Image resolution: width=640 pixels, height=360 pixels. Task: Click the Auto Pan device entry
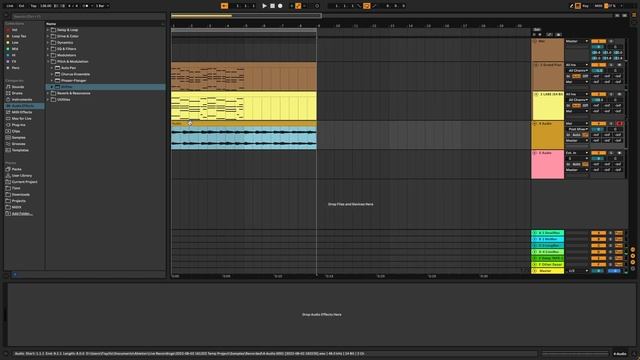coord(68,68)
